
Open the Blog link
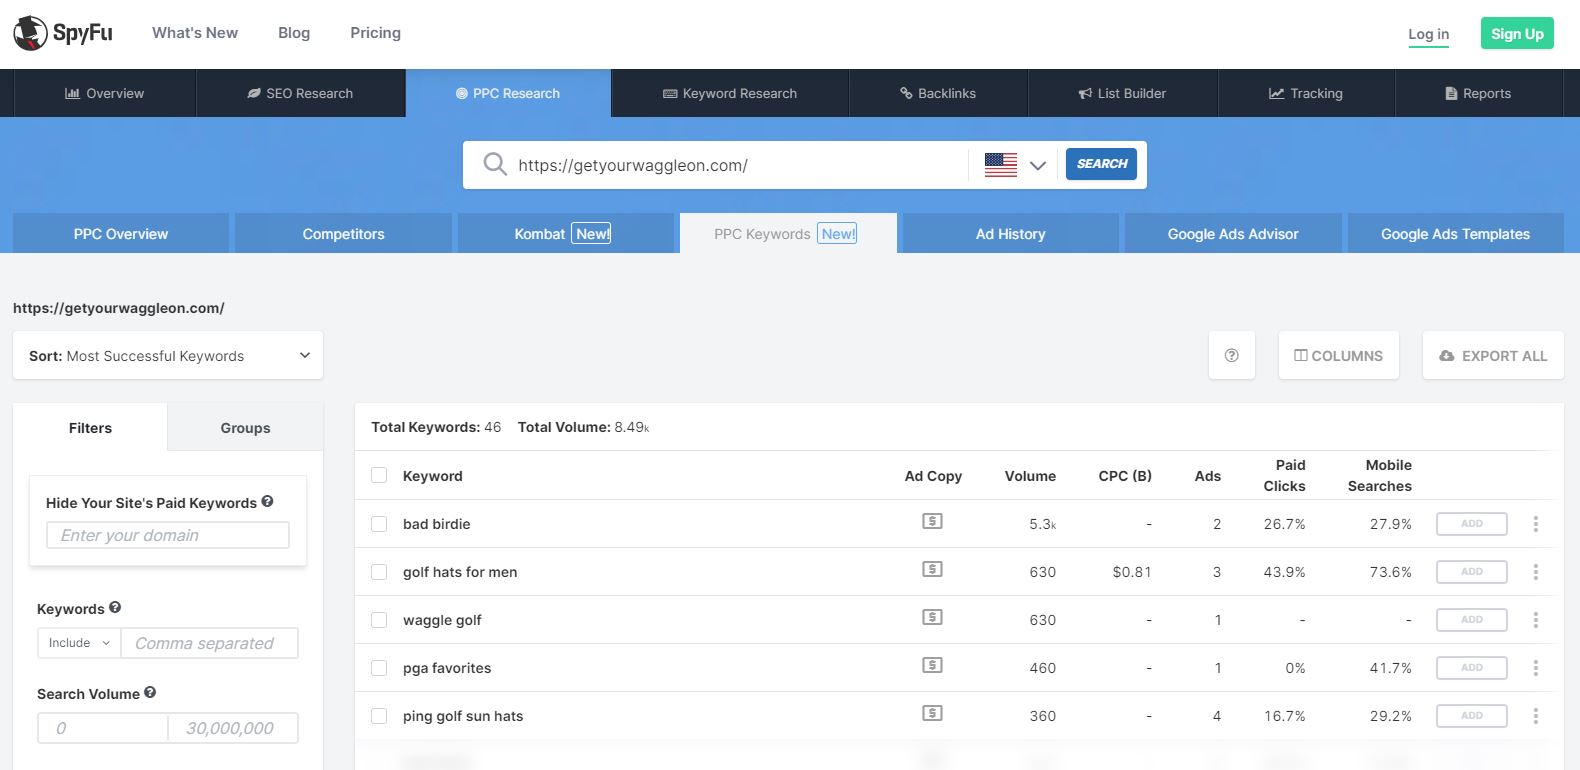pyautogui.click(x=294, y=33)
